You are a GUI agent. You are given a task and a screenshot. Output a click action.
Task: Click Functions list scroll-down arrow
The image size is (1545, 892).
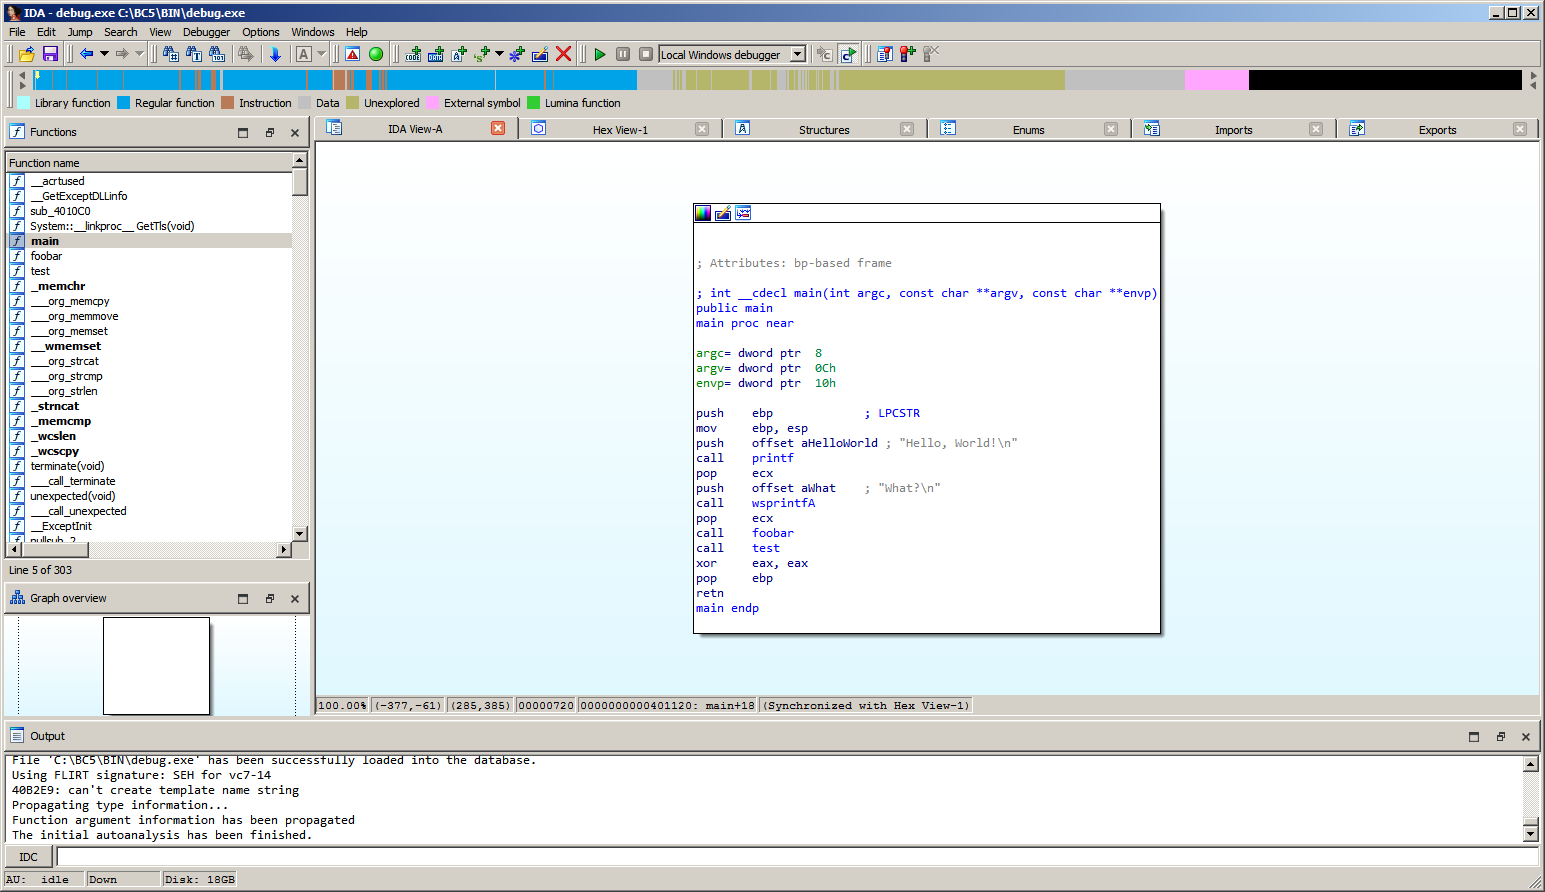(x=299, y=534)
